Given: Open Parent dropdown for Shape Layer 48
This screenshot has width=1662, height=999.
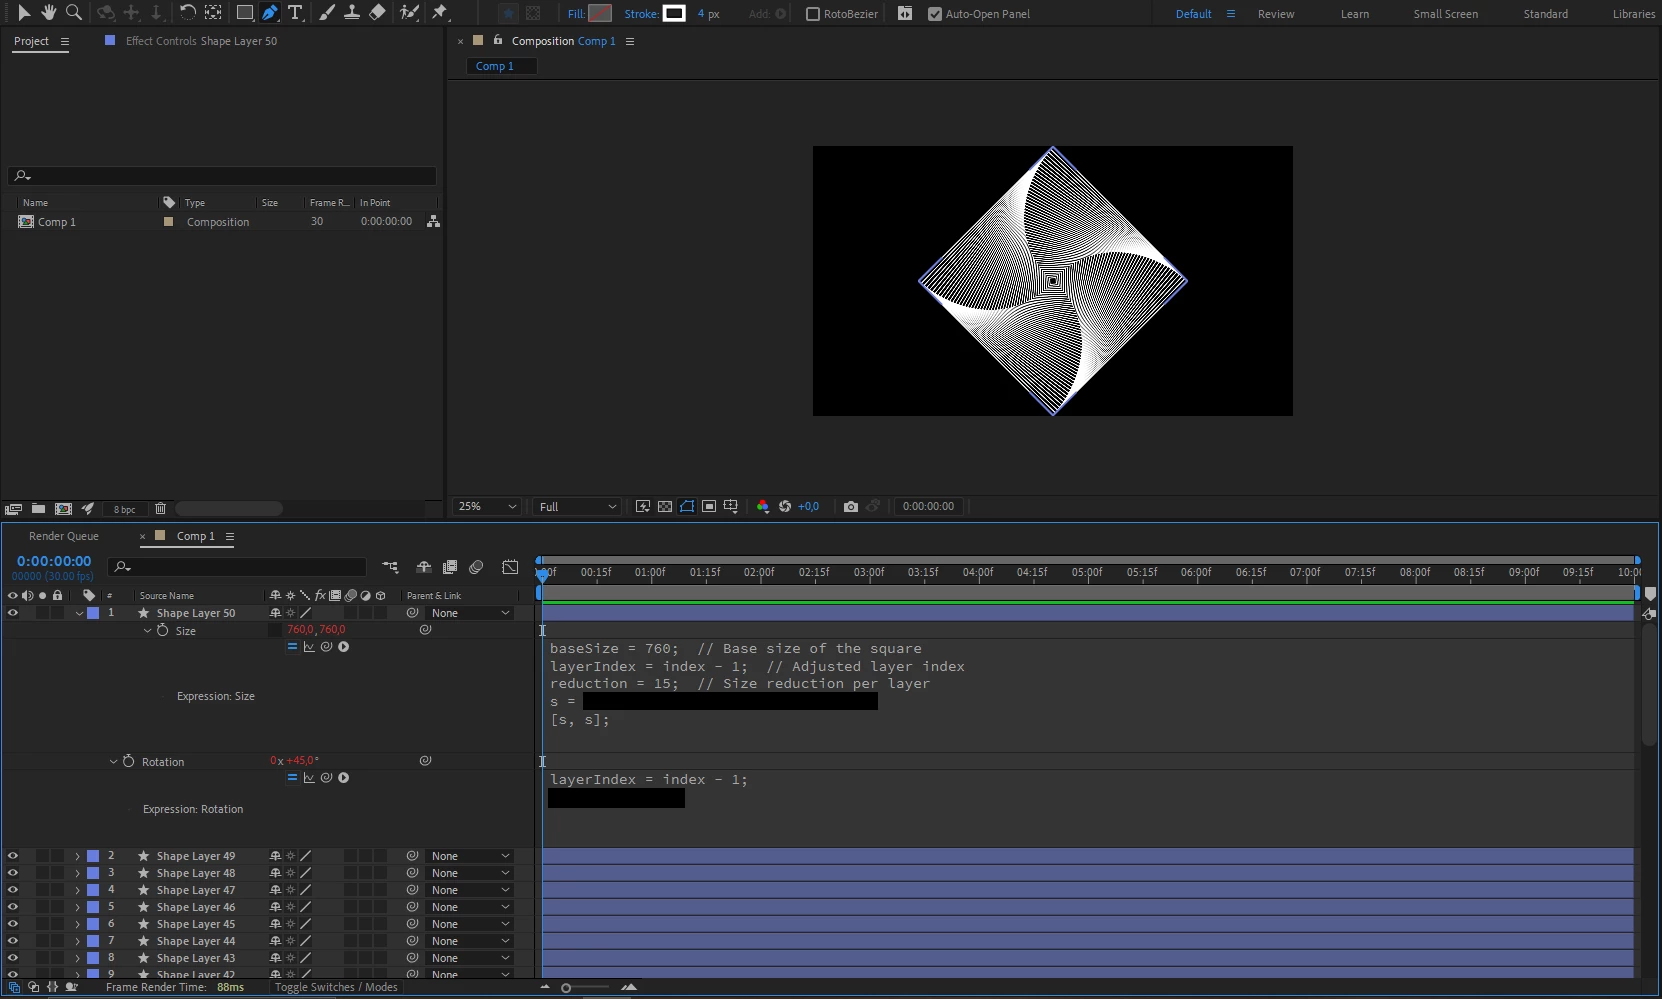Looking at the screenshot, I should click(x=470, y=873).
